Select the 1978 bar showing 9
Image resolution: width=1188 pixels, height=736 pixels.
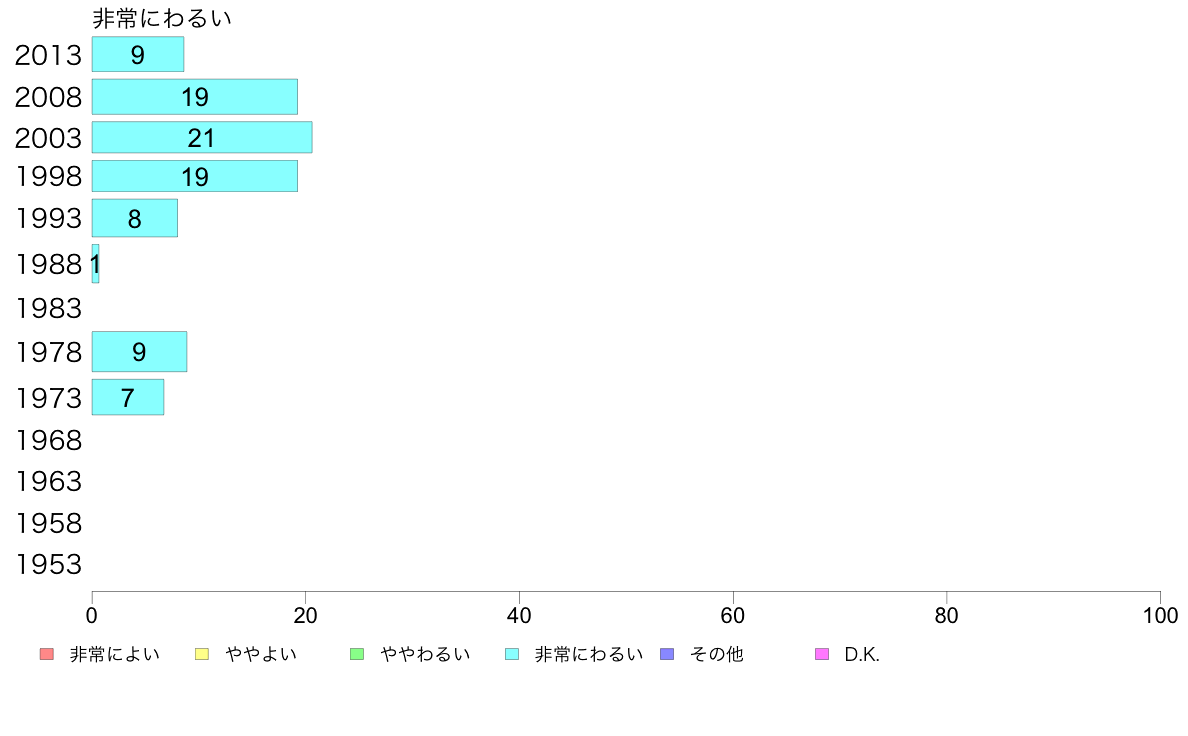139,352
